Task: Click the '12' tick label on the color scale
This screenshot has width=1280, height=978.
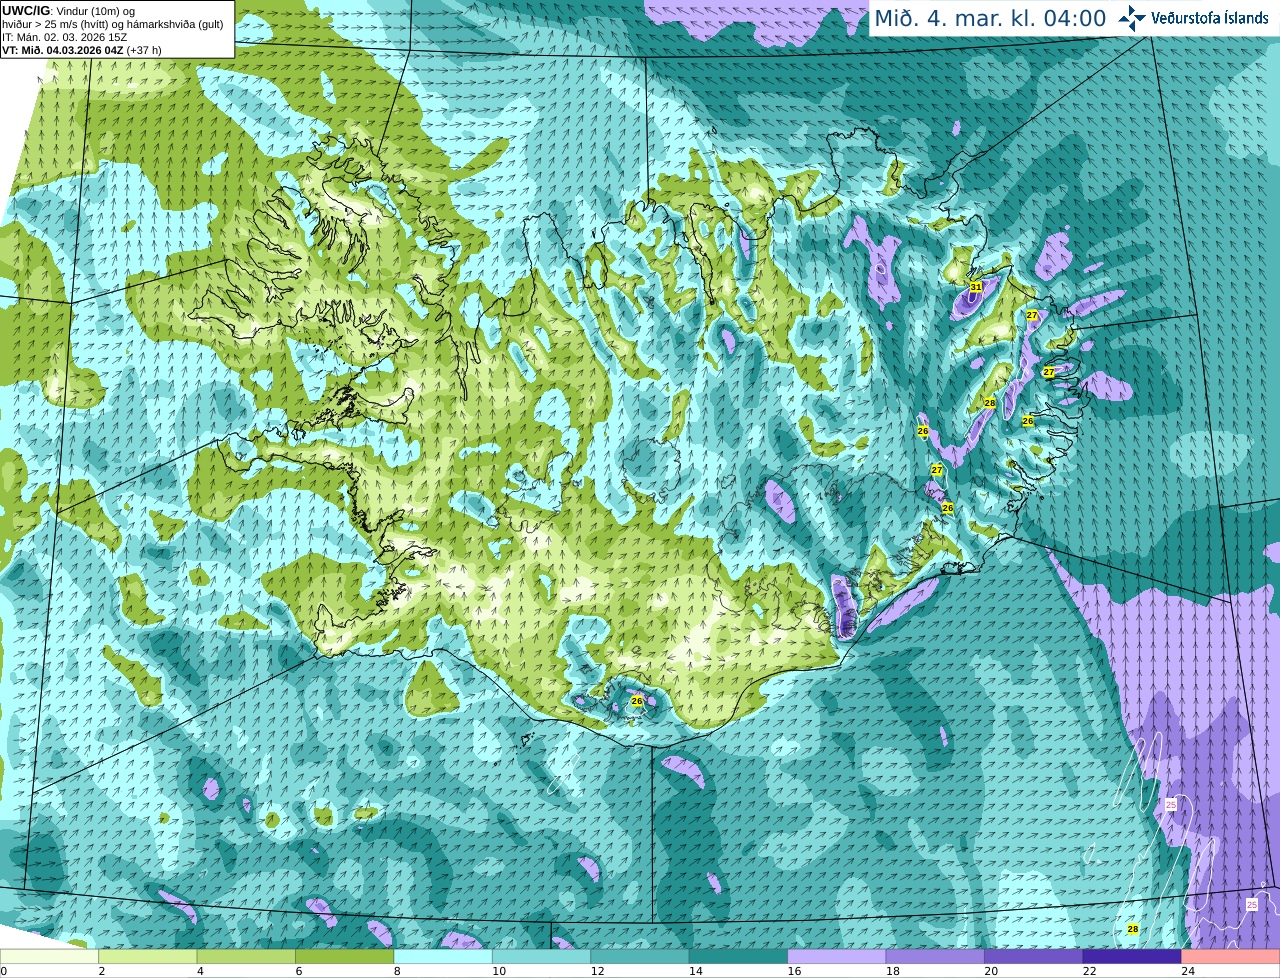Action: pyautogui.click(x=597, y=971)
